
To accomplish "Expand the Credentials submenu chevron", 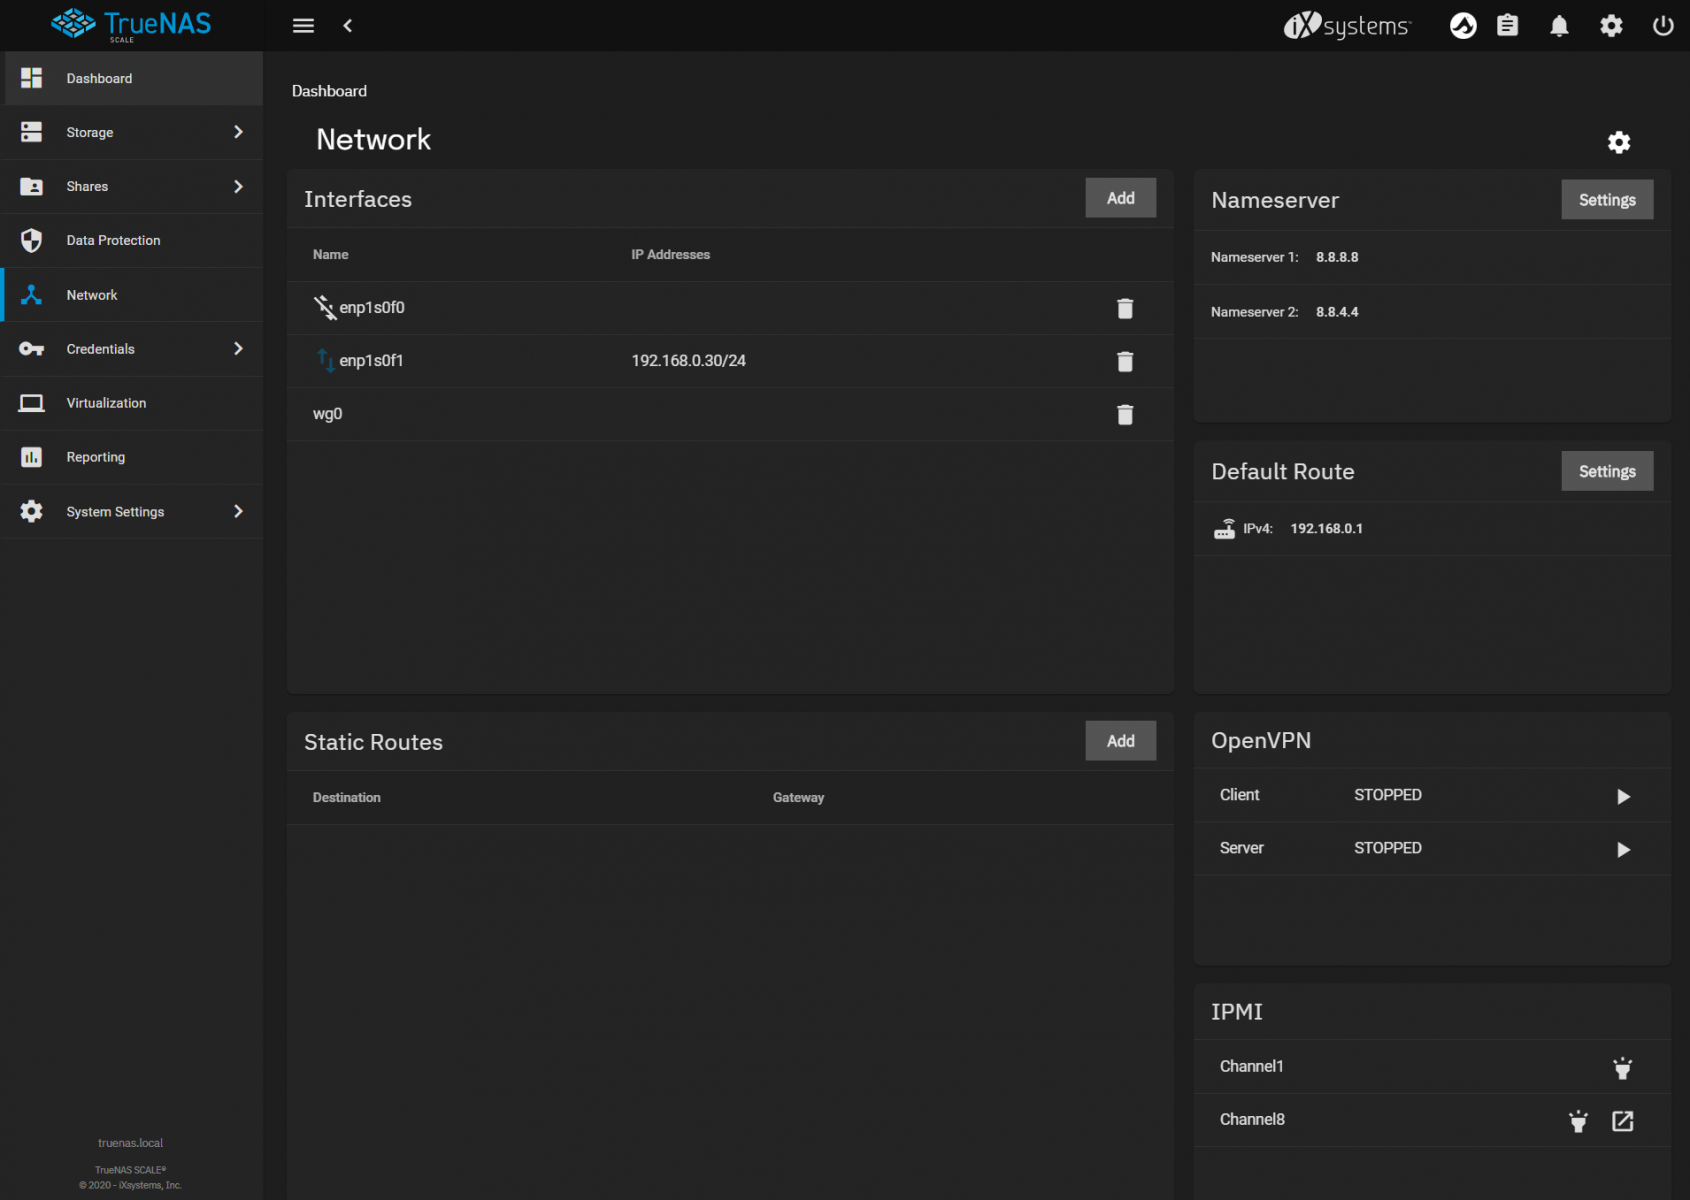I will click(238, 348).
